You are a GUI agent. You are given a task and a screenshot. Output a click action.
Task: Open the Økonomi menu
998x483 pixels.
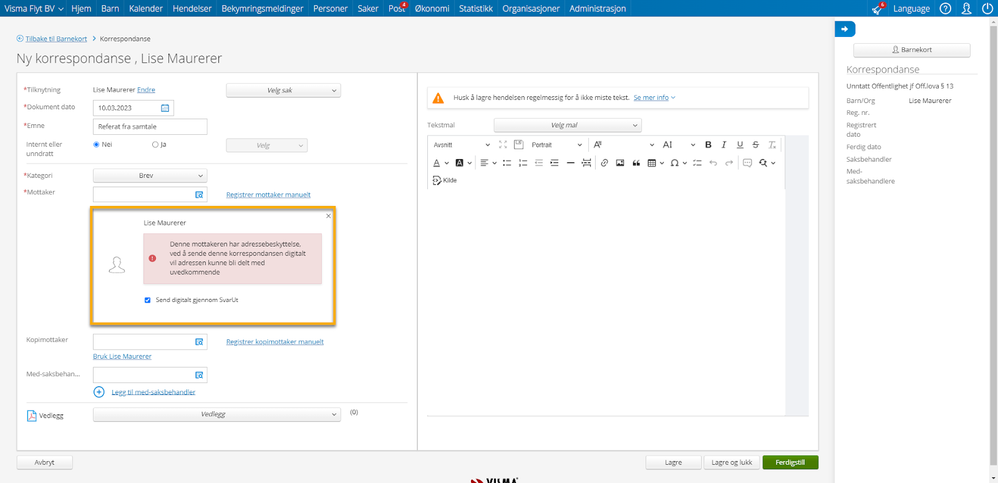click(x=432, y=8)
